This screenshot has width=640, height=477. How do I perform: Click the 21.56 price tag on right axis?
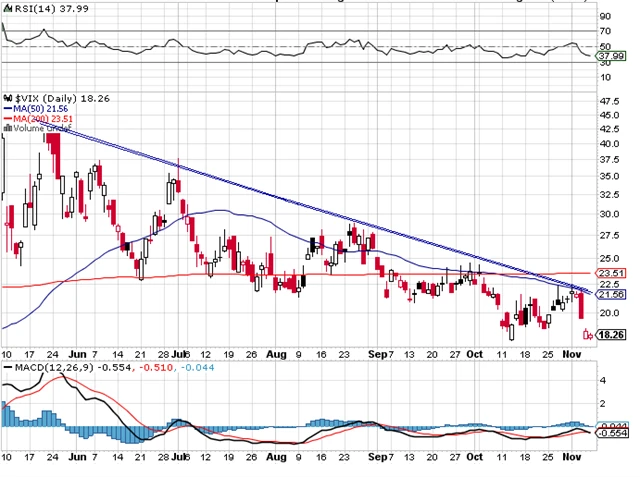pos(609,296)
